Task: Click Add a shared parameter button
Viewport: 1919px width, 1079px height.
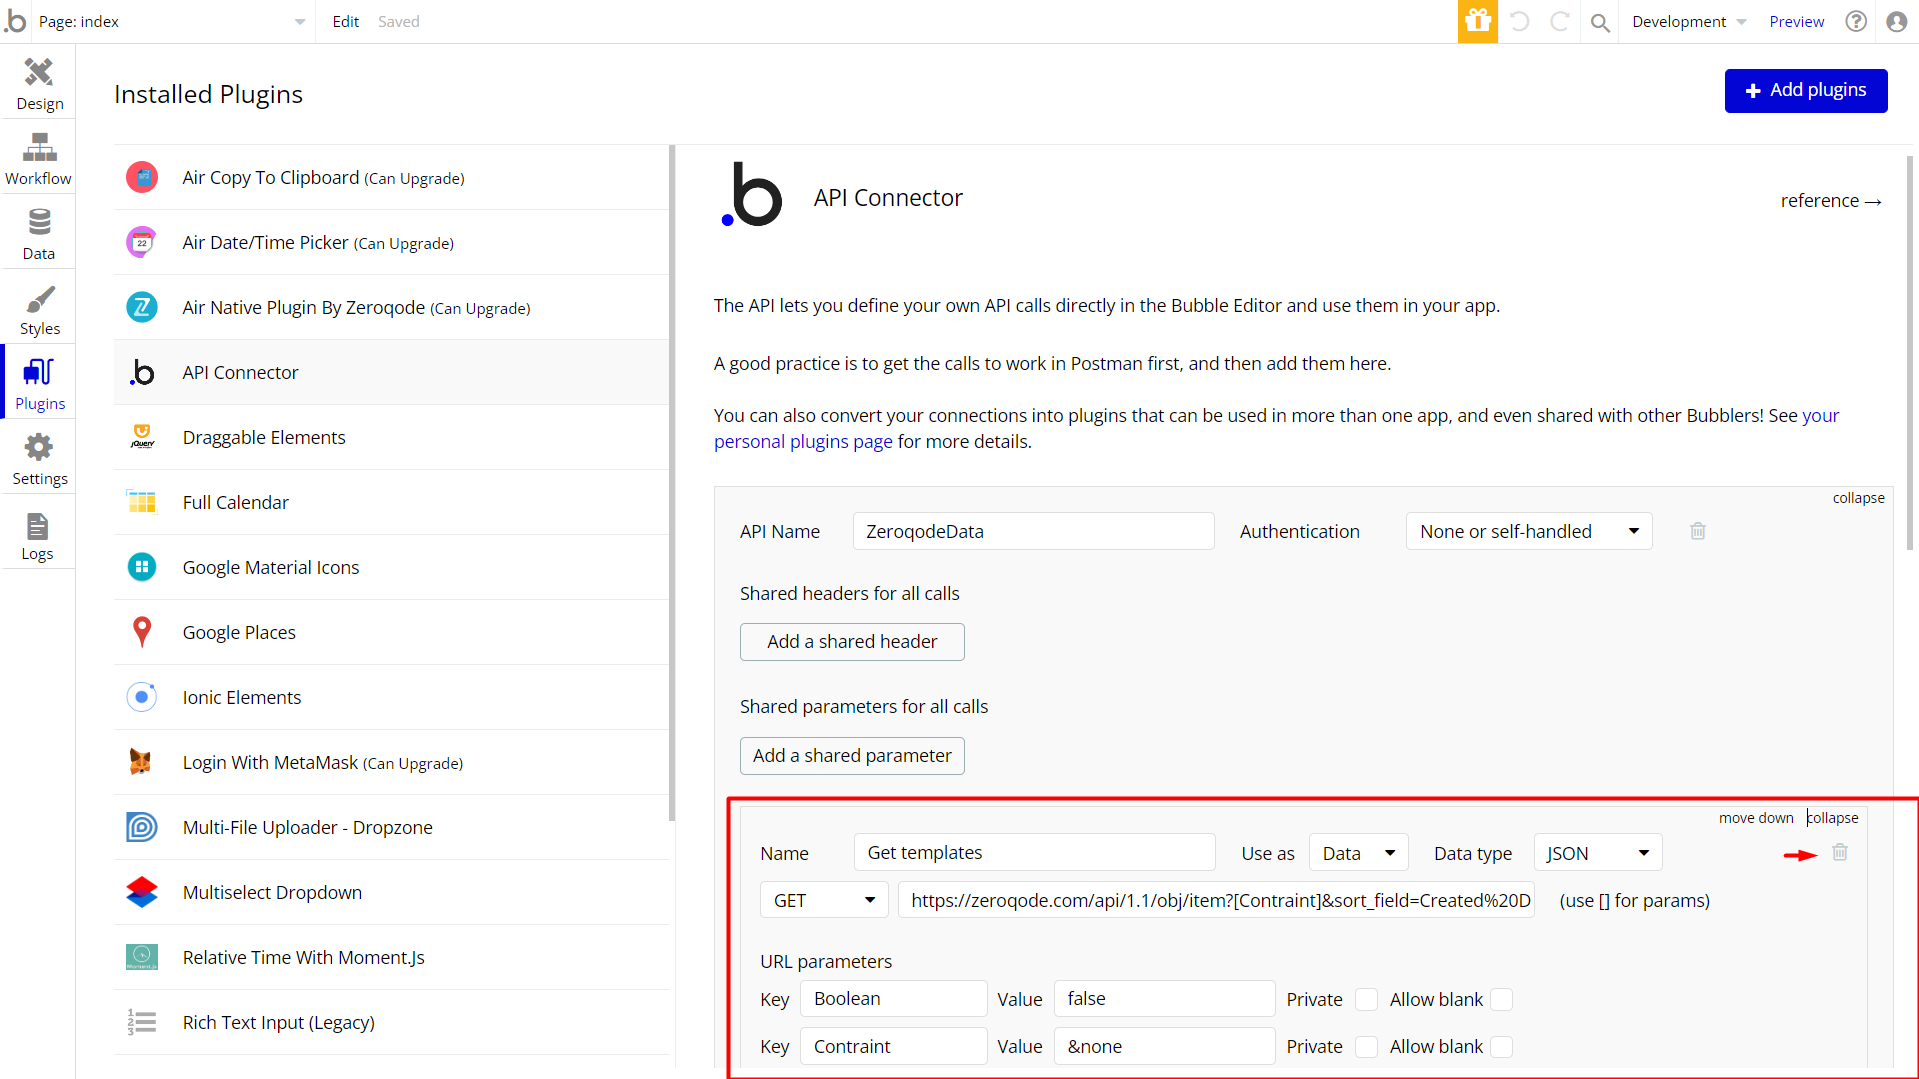Action: [852, 755]
